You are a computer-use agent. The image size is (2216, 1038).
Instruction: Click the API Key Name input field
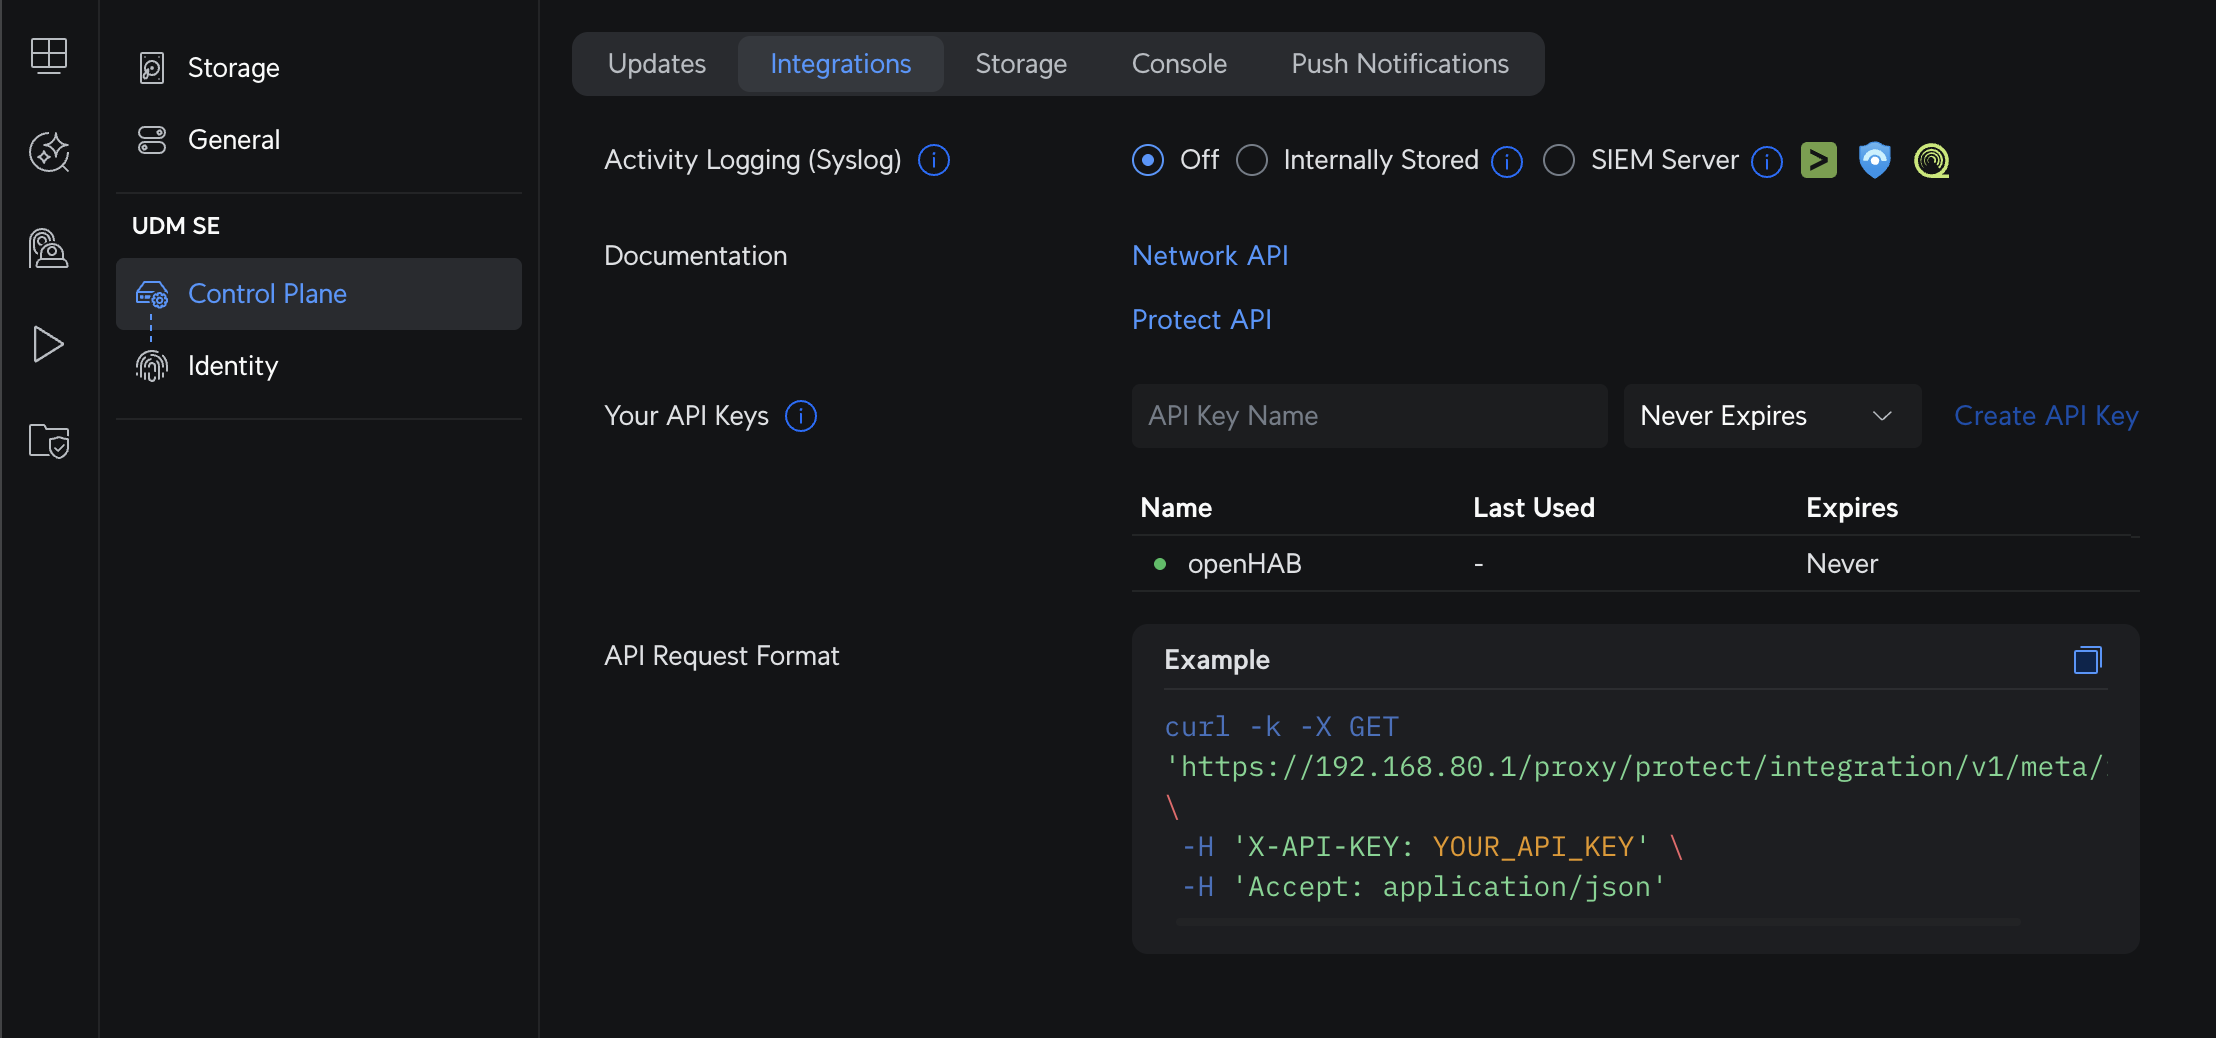1367,416
